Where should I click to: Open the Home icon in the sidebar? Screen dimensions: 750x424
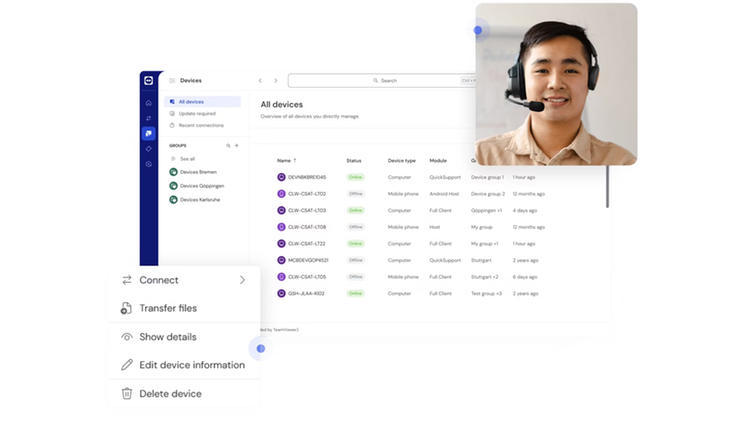click(x=148, y=103)
